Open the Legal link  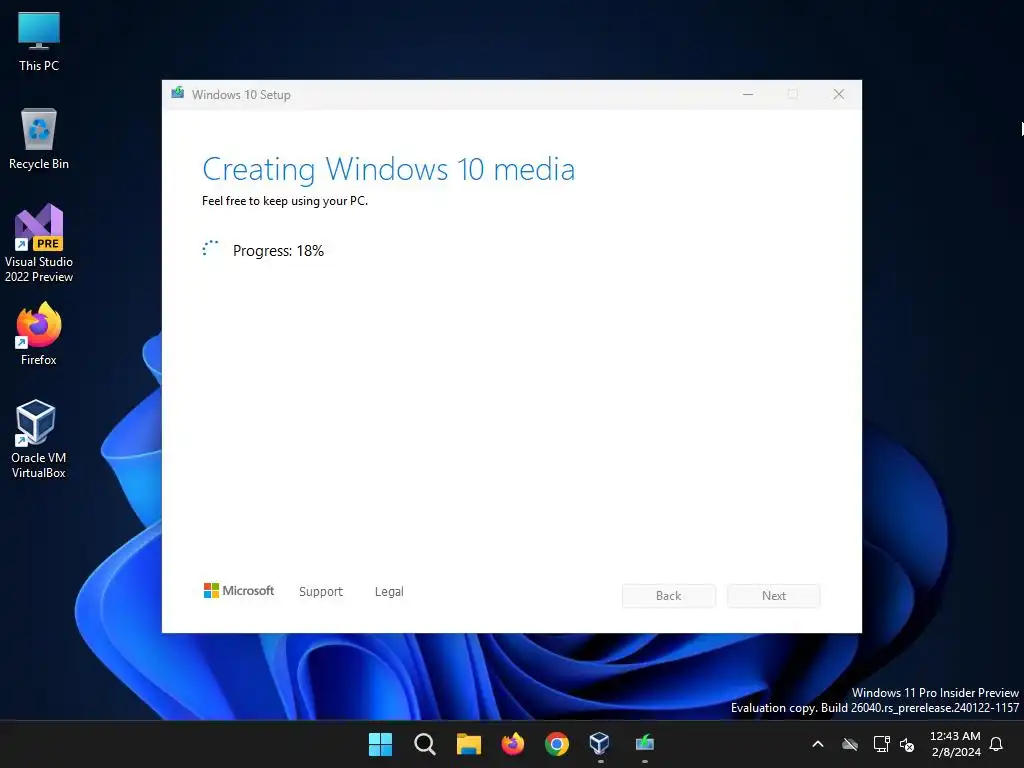click(x=389, y=591)
